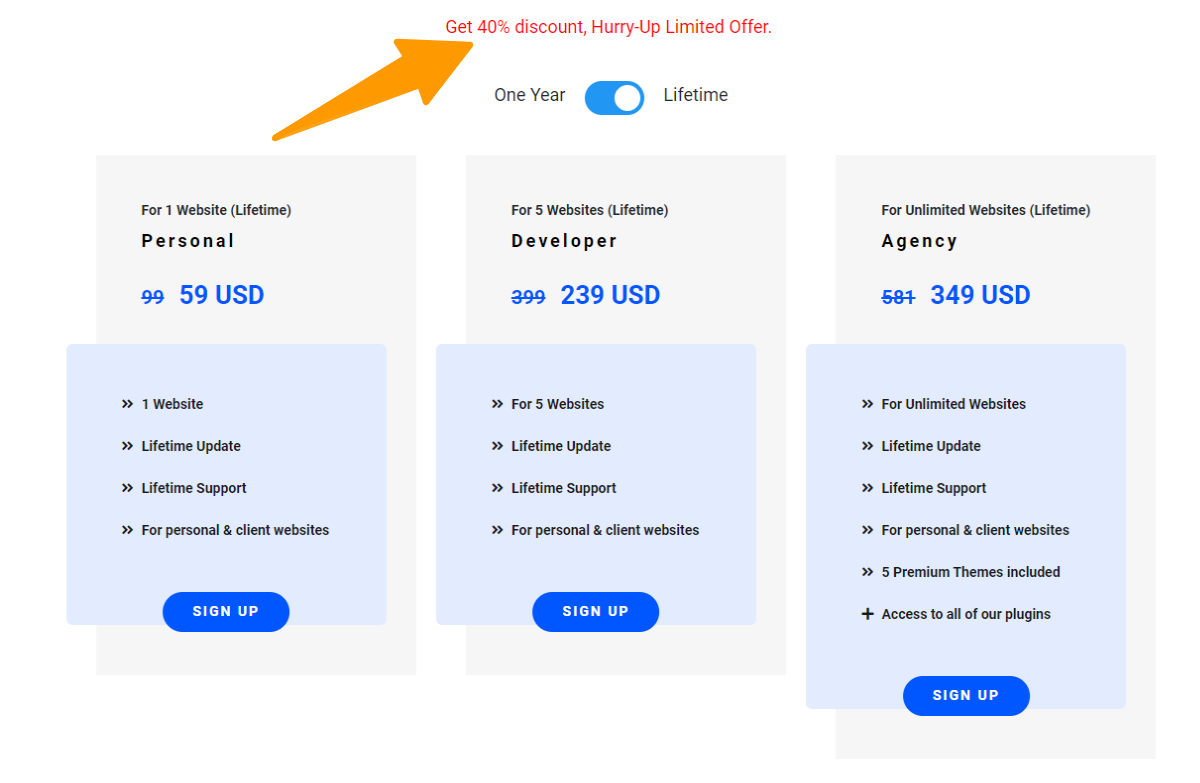Click the "One Year" billing label
This screenshot has width=1200, height=783.
point(529,96)
